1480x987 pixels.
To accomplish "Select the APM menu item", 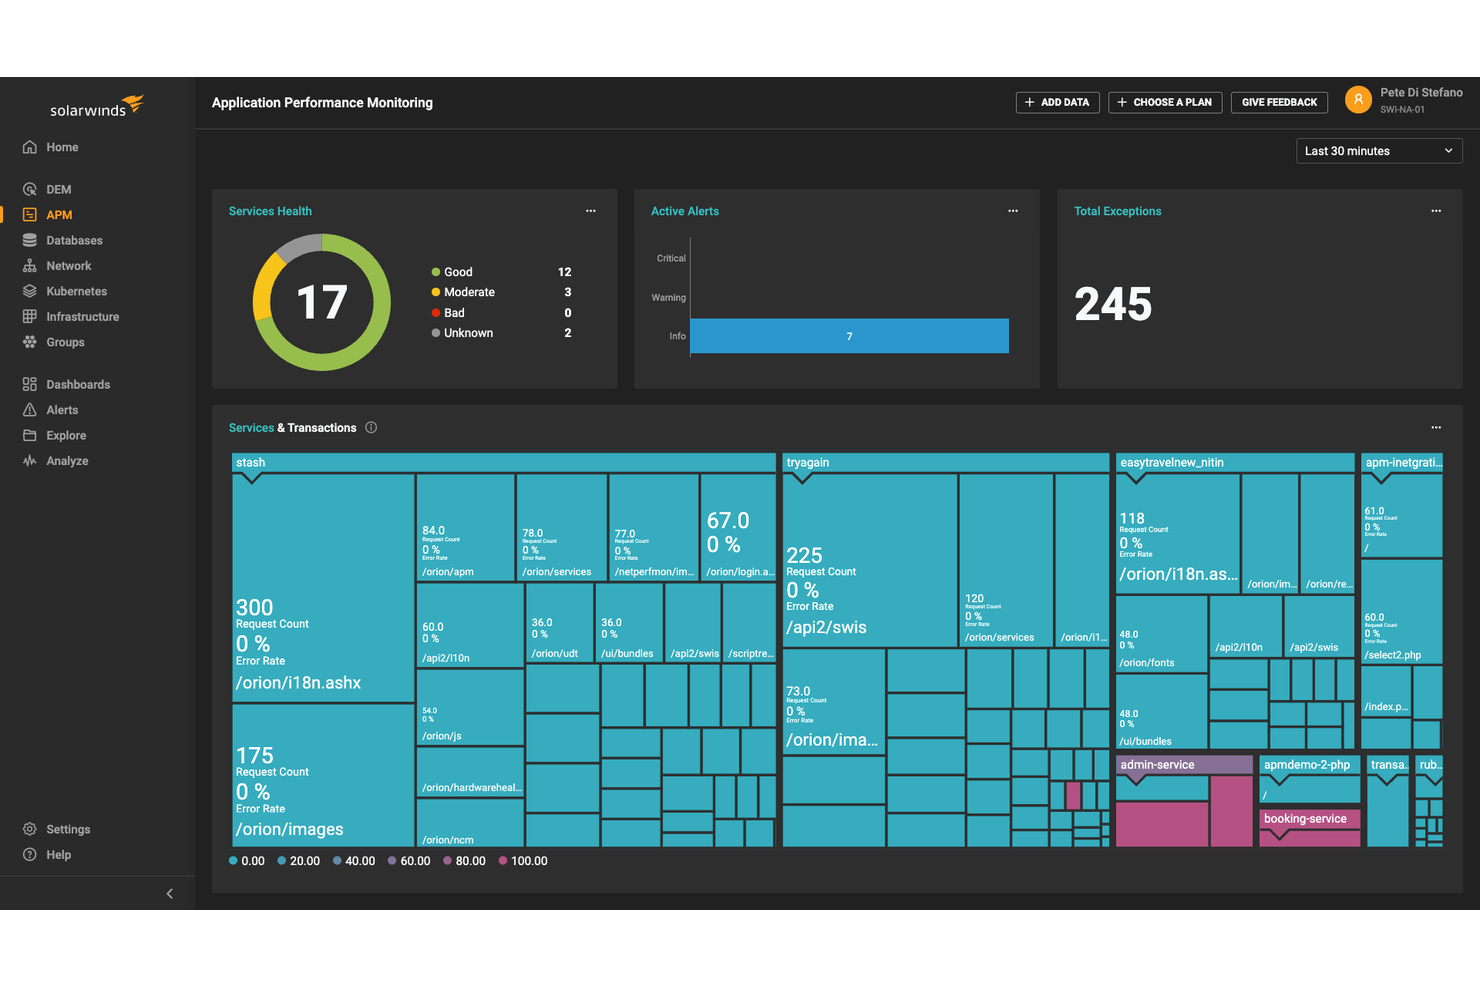I will point(59,214).
